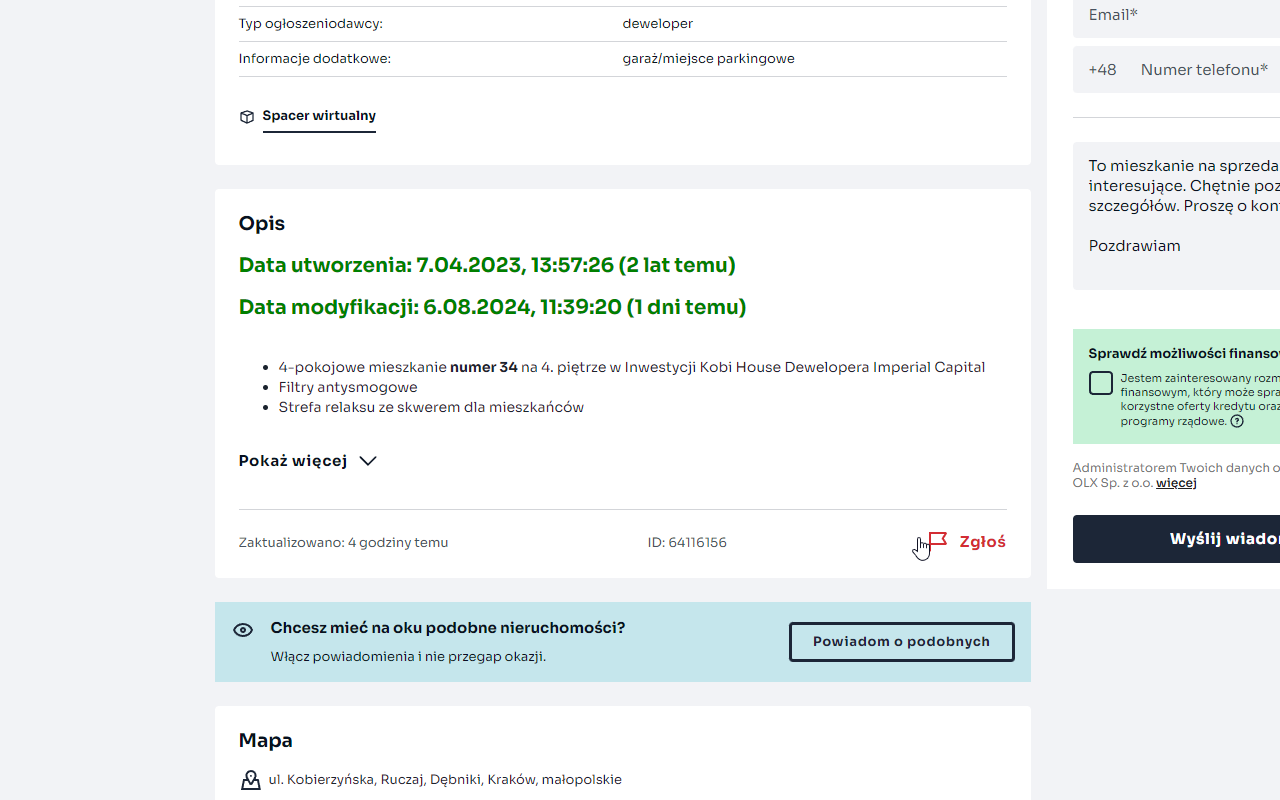
Task: Click the ul. Kobierzyńska address text
Action: tap(445, 780)
